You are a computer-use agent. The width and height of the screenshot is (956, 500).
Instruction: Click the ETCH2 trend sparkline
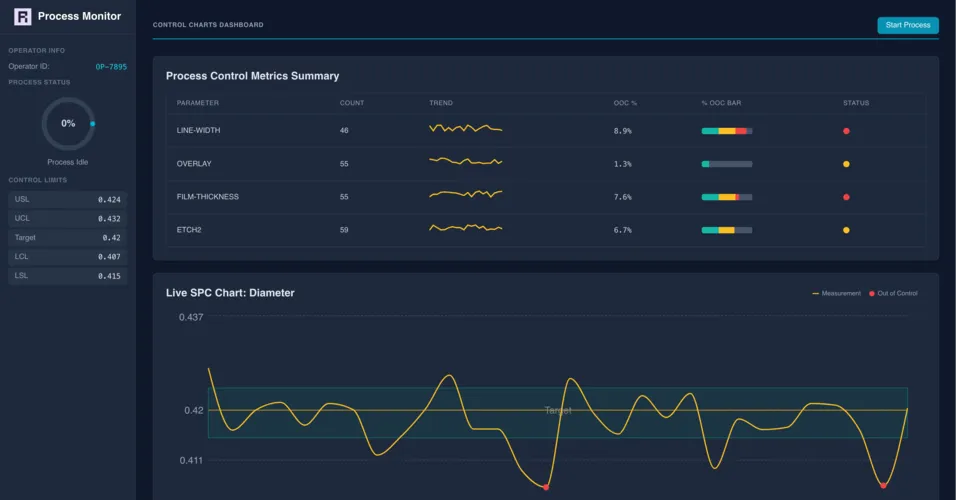point(466,227)
